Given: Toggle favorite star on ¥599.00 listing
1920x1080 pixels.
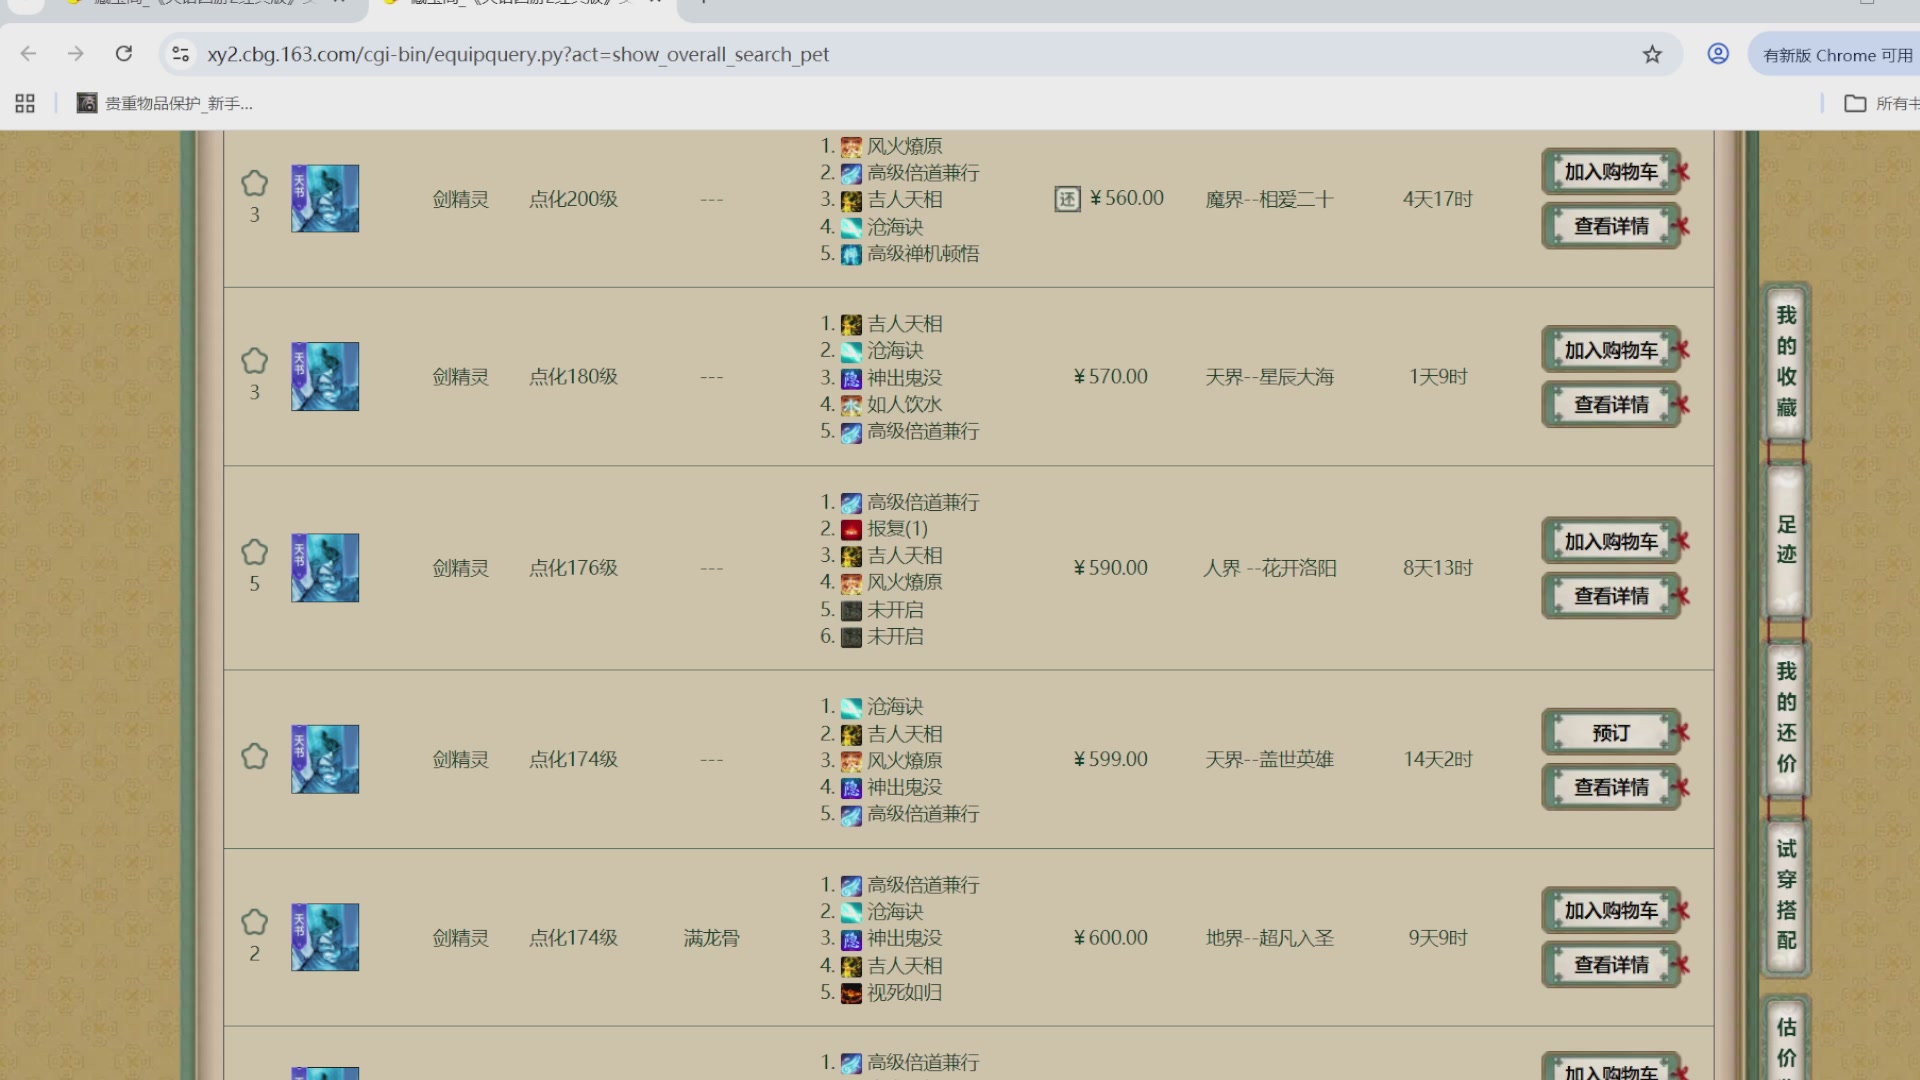Looking at the screenshot, I should pyautogui.click(x=254, y=756).
